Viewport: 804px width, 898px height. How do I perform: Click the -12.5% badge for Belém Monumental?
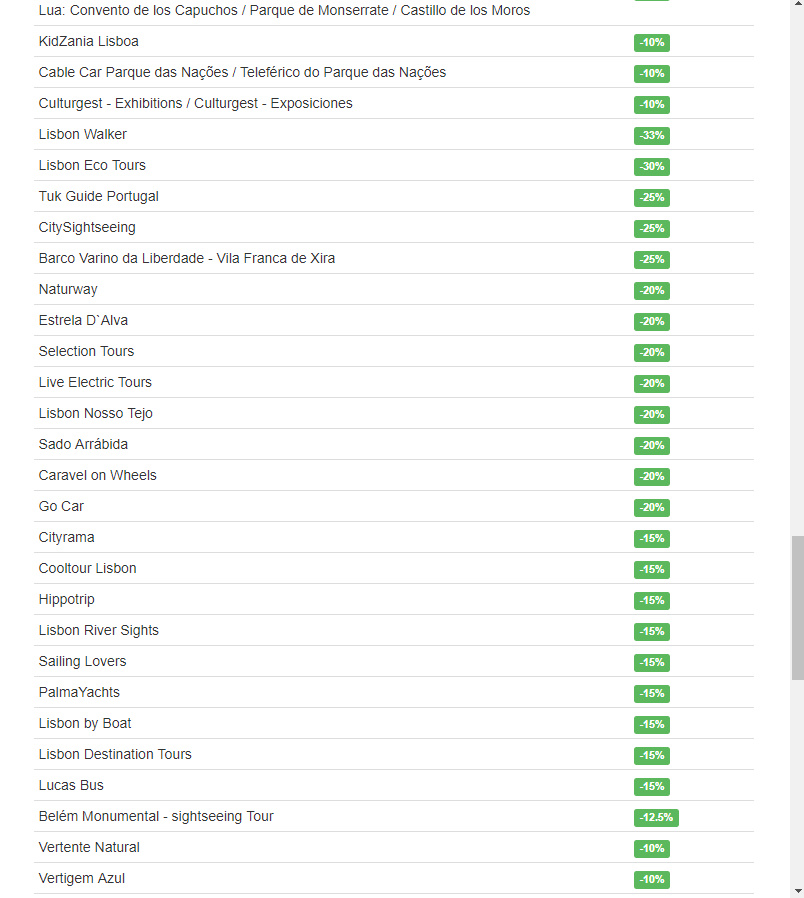tap(656, 817)
